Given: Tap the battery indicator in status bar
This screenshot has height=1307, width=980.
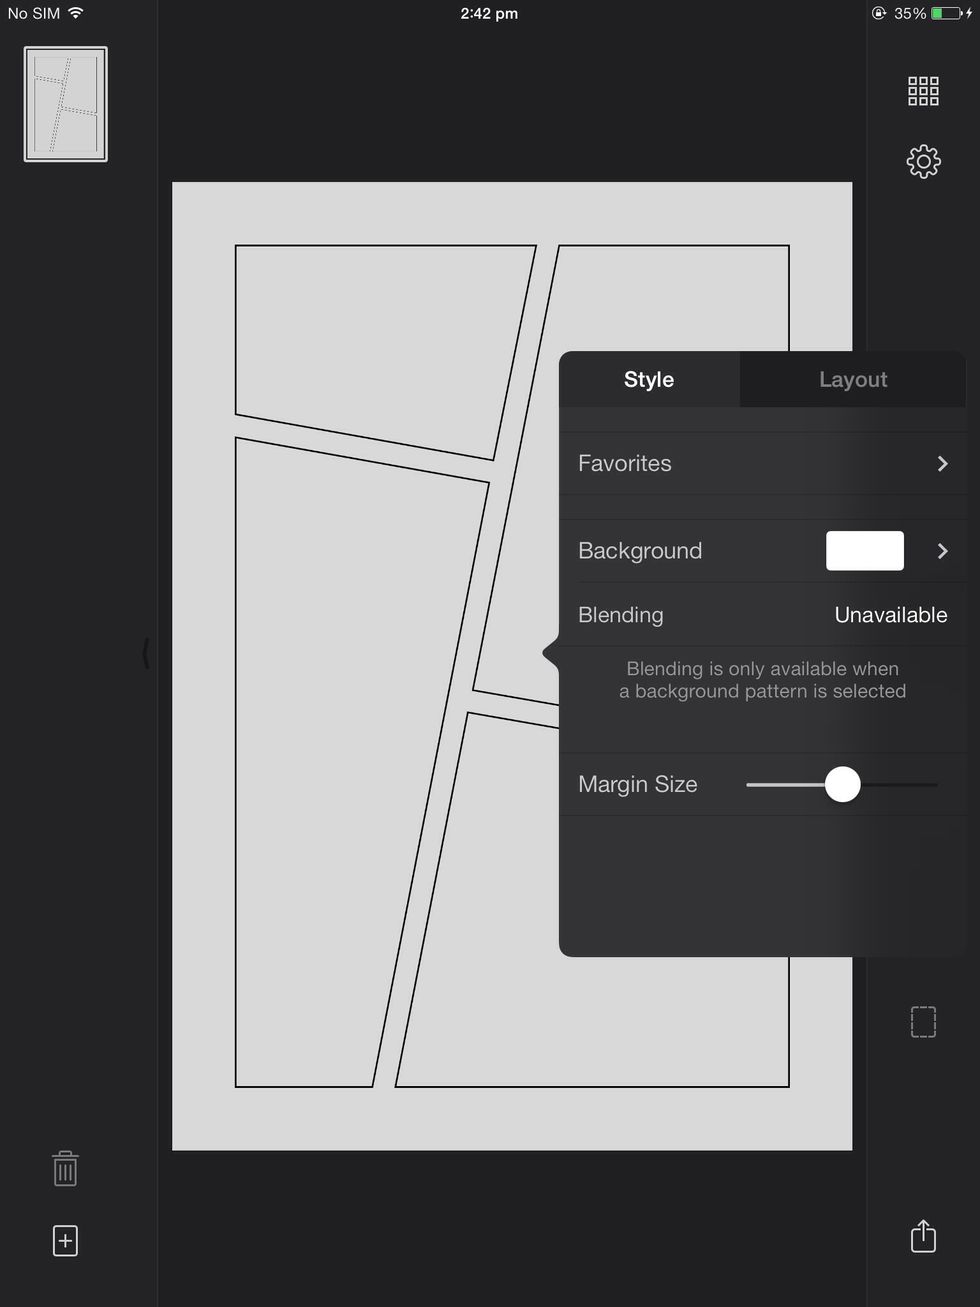Looking at the screenshot, I should point(946,13).
